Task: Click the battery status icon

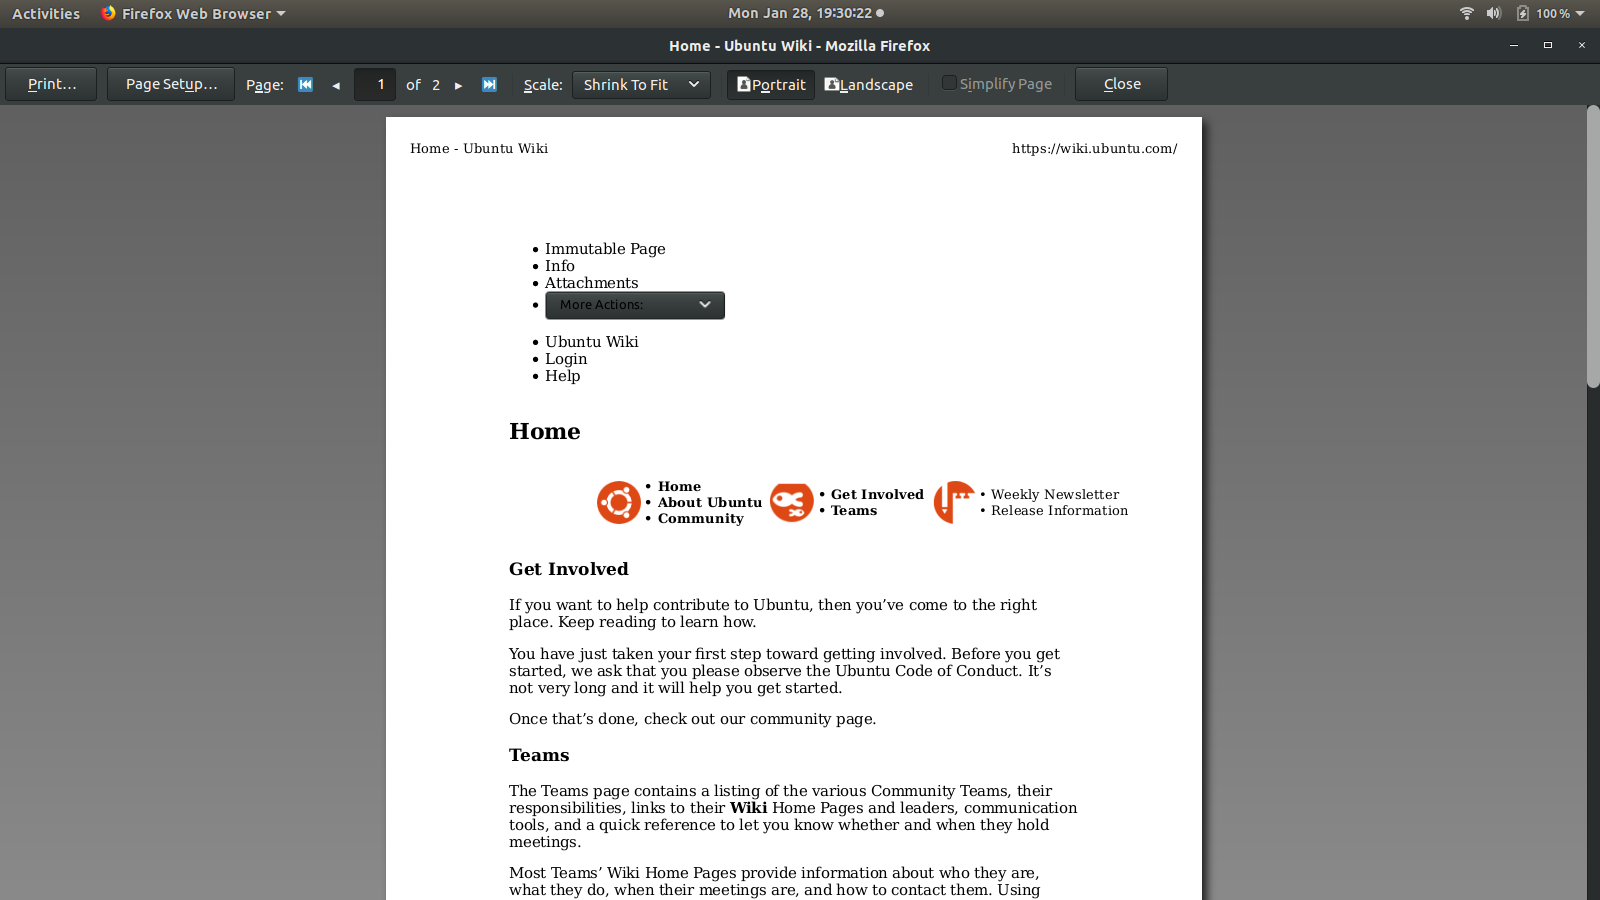Action: [1522, 13]
